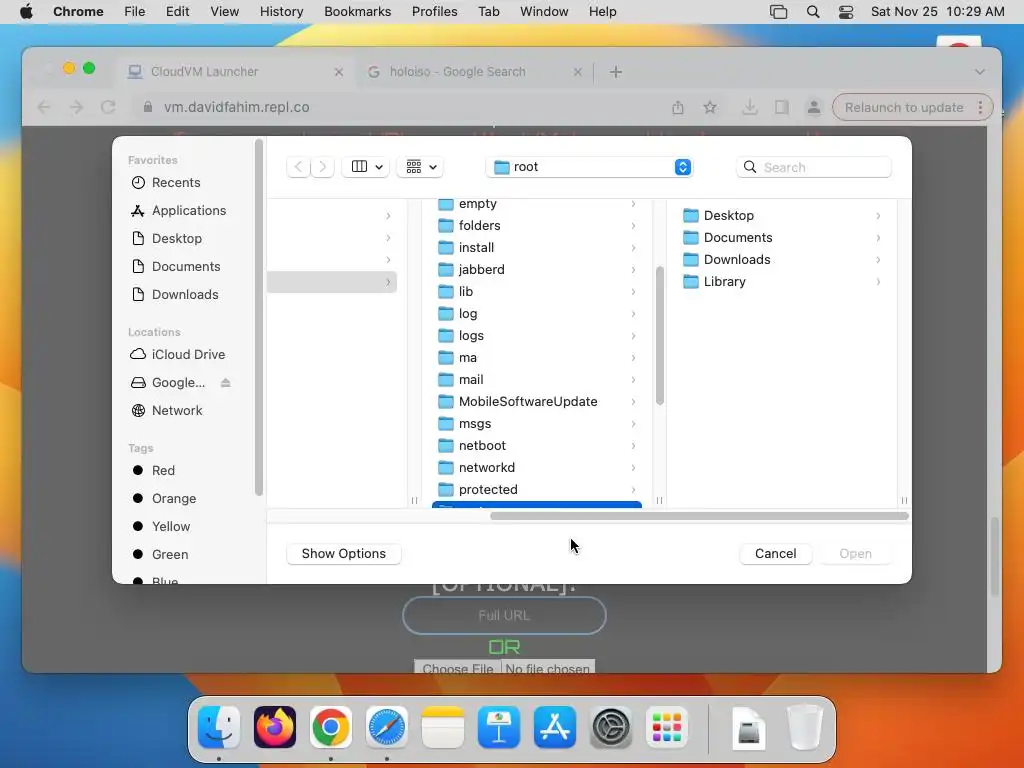1024x768 pixels.
Task: Launch Safari from the Dock
Action: 387,727
